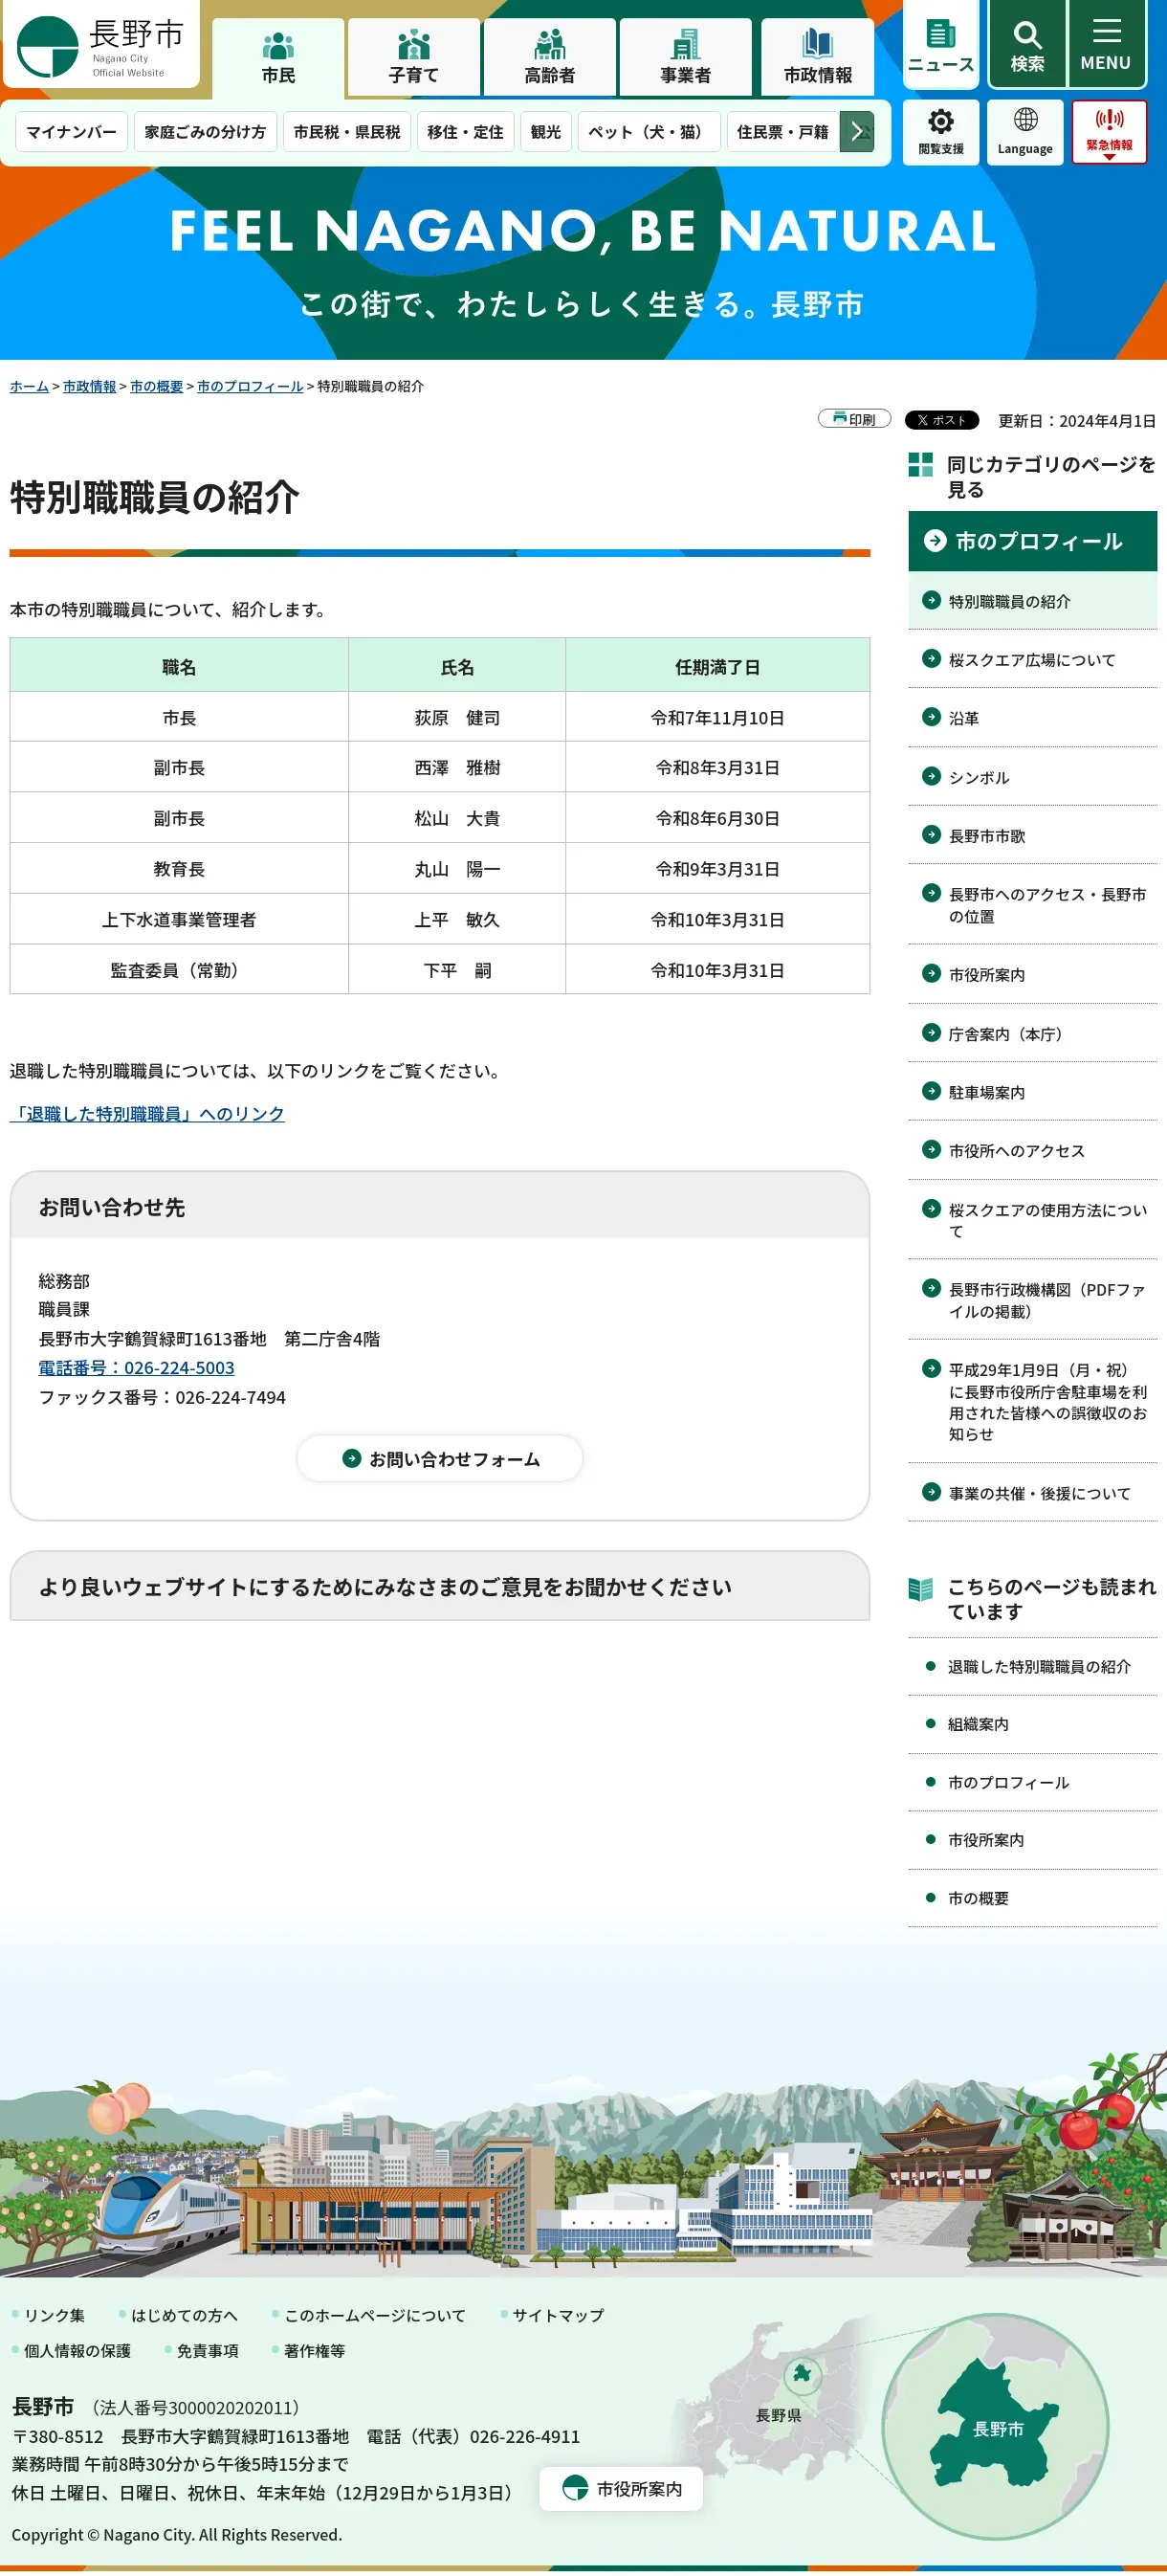Click the 印刷 print button
1167x2576 pixels.
click(854, 419)
